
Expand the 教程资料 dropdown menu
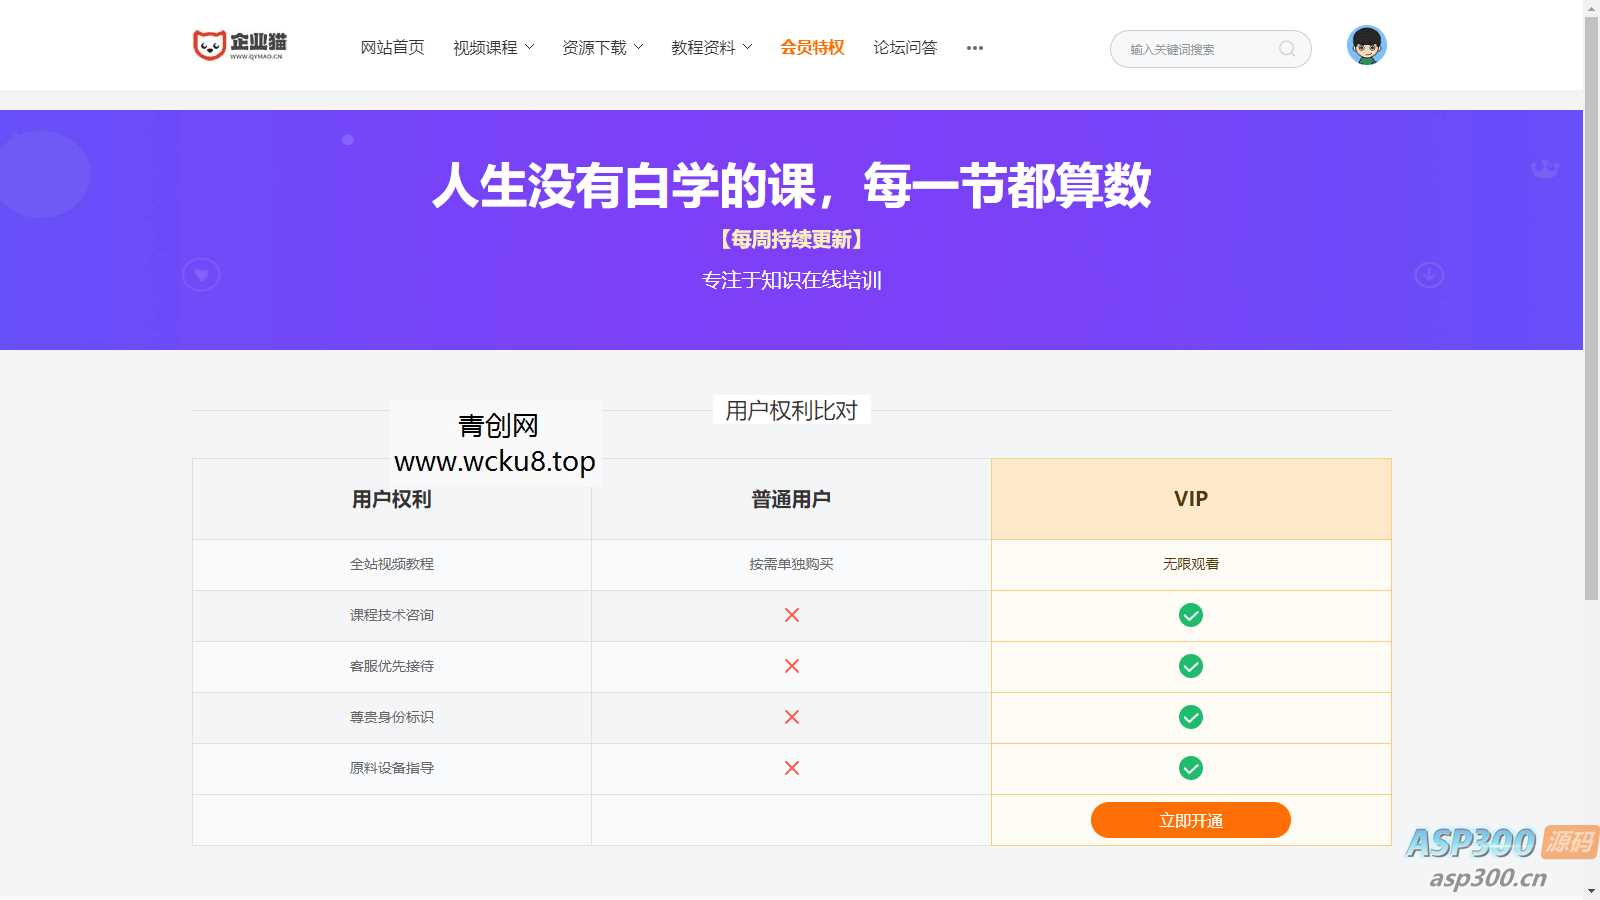point(704,47)
